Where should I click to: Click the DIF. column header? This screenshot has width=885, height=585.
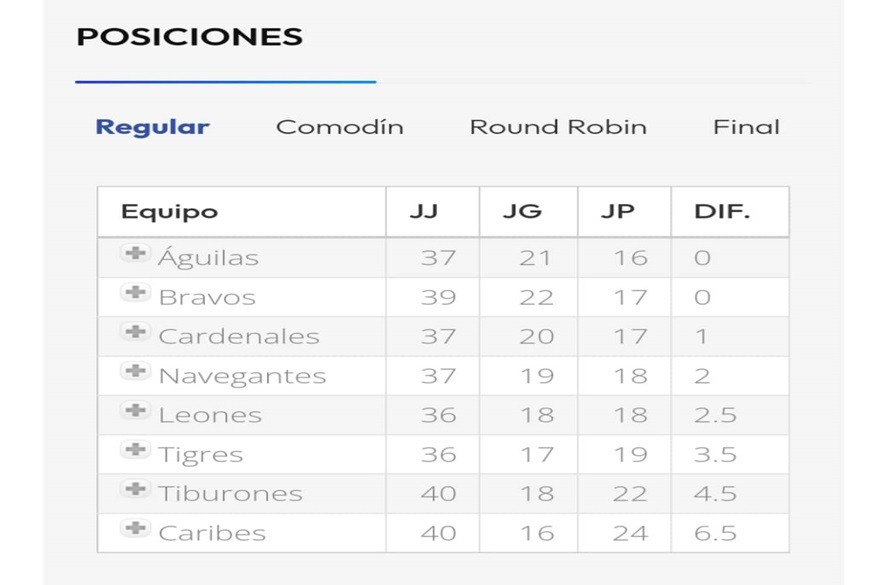pos(722,212)
